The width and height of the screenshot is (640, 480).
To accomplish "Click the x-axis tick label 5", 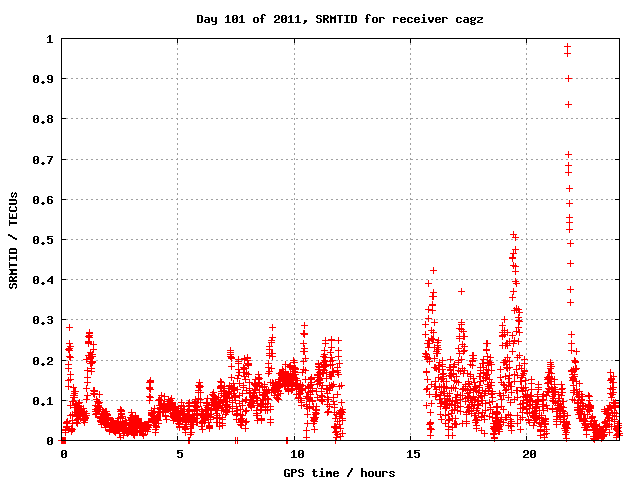I will tap(179, 454).
